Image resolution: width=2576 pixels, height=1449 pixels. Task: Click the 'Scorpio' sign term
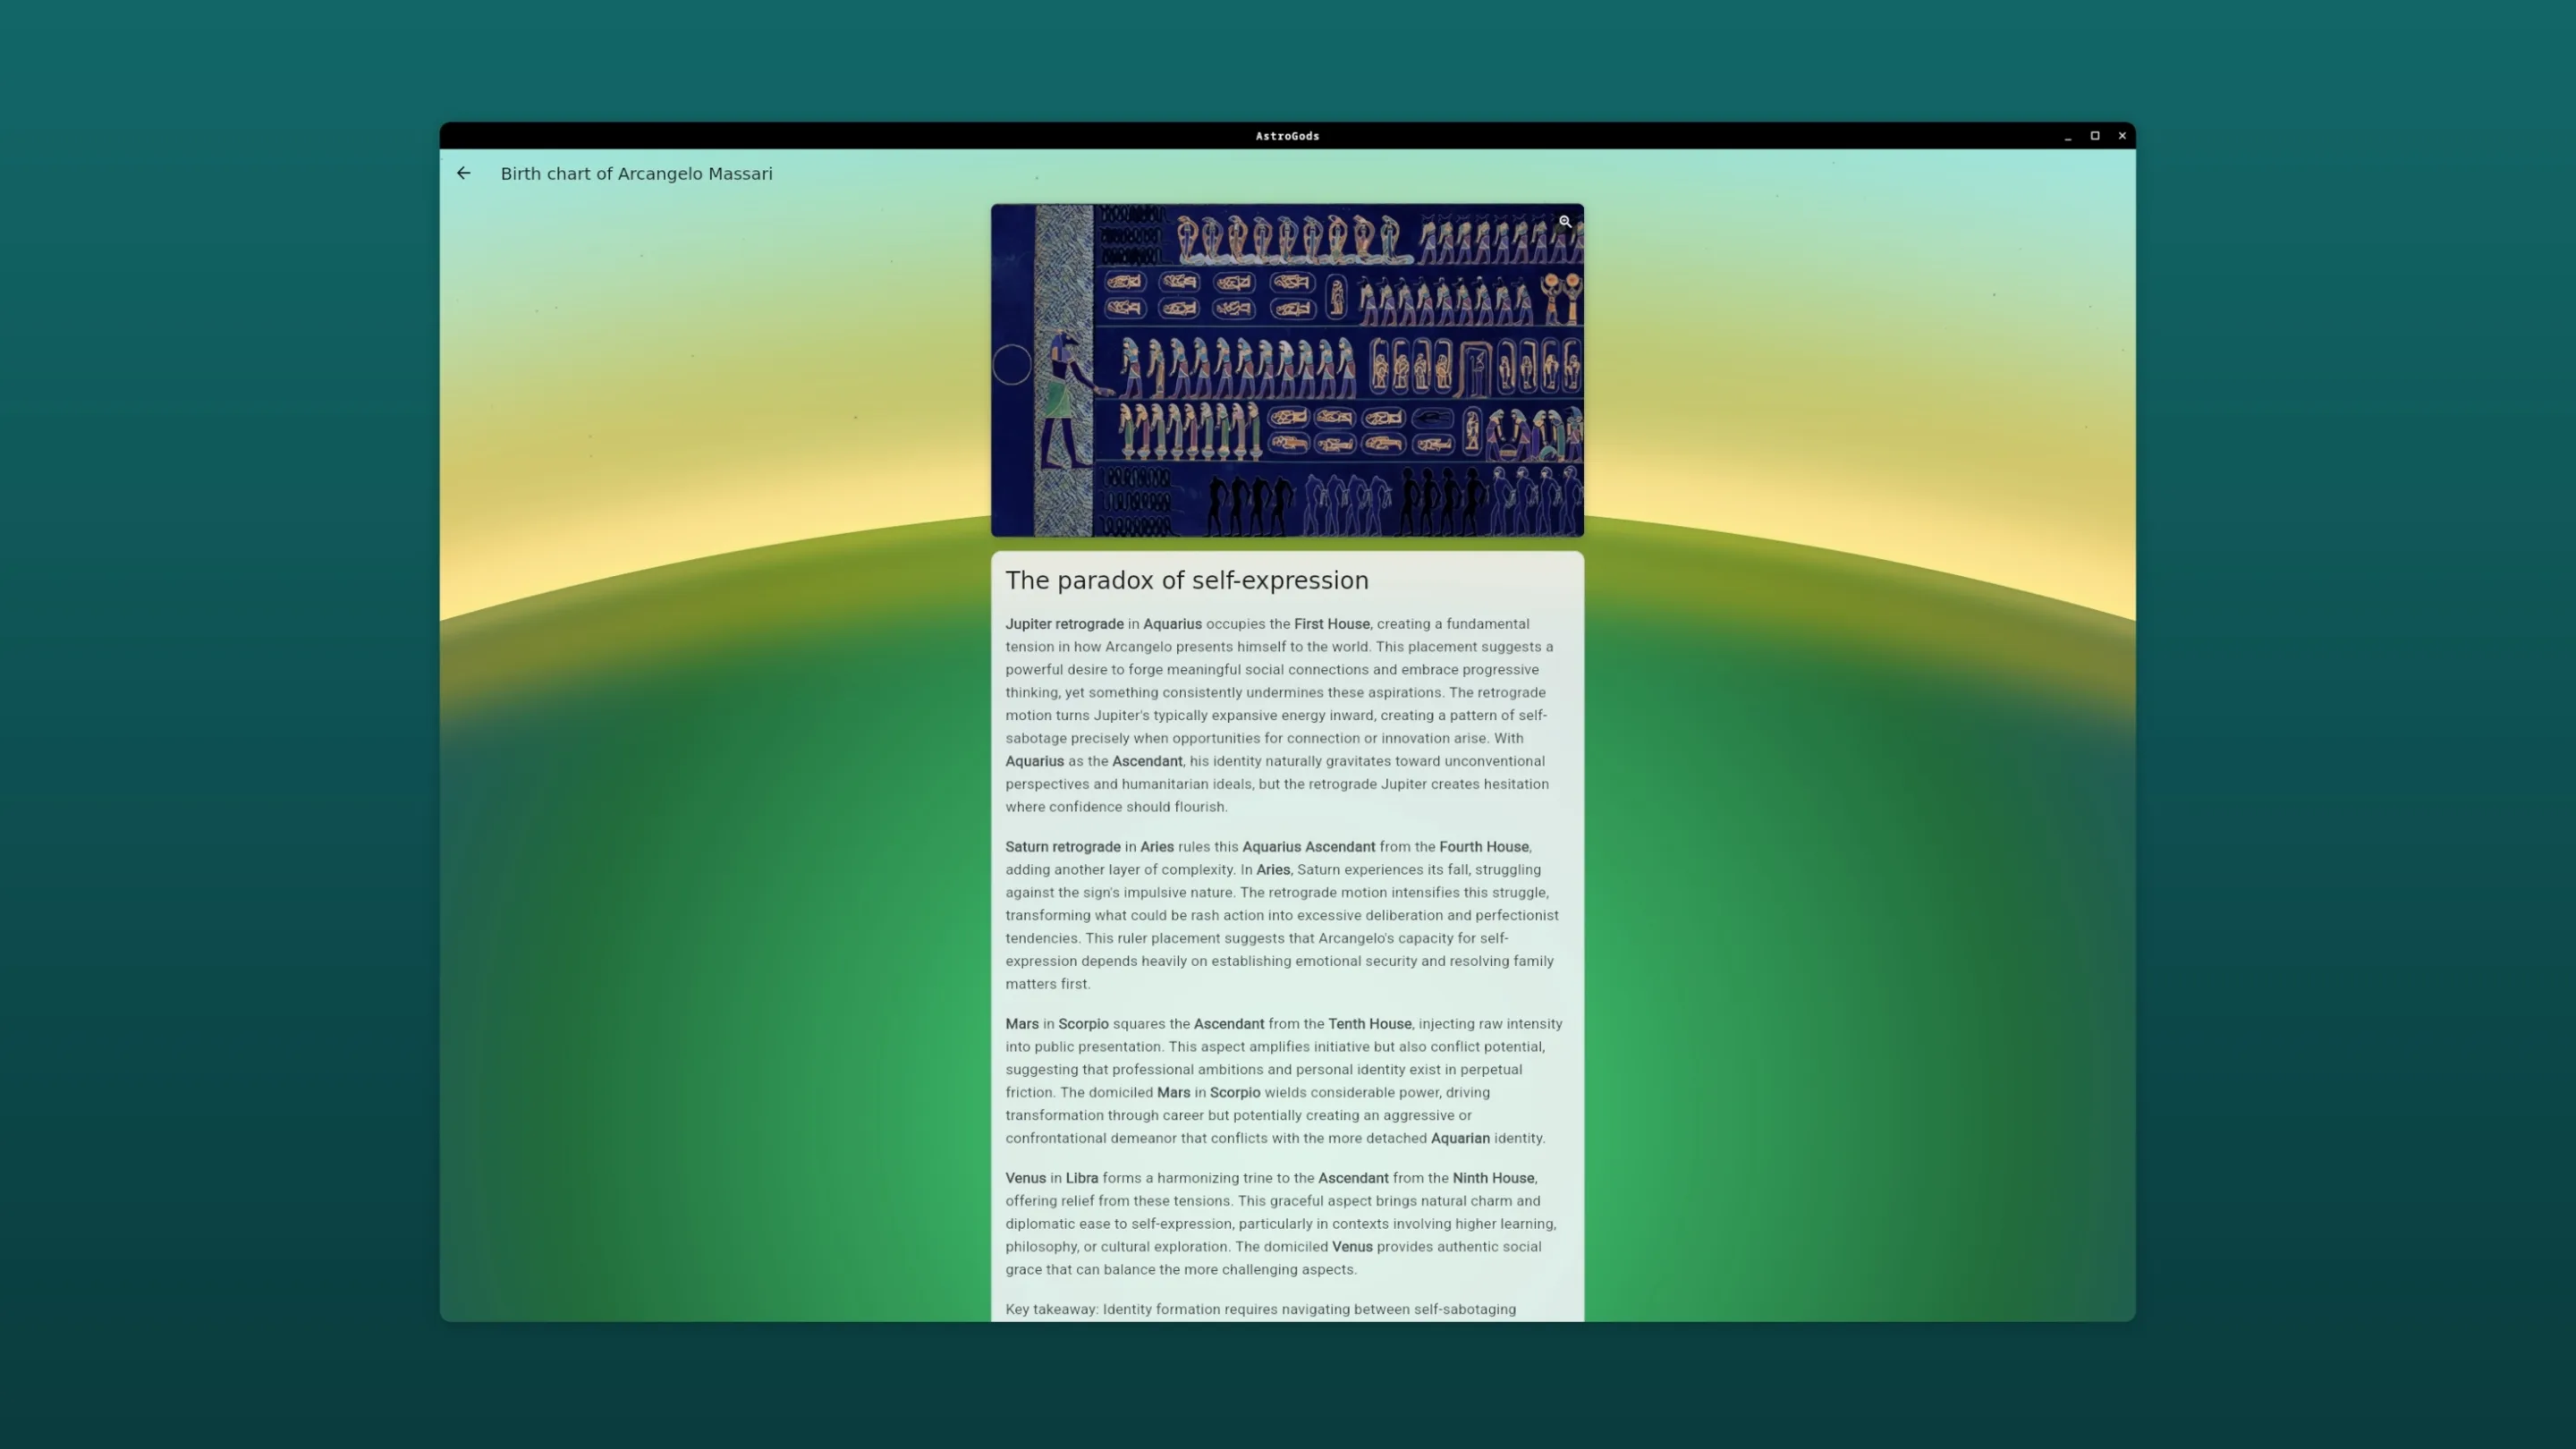pyautogui.click(x=1083, y=1023)
